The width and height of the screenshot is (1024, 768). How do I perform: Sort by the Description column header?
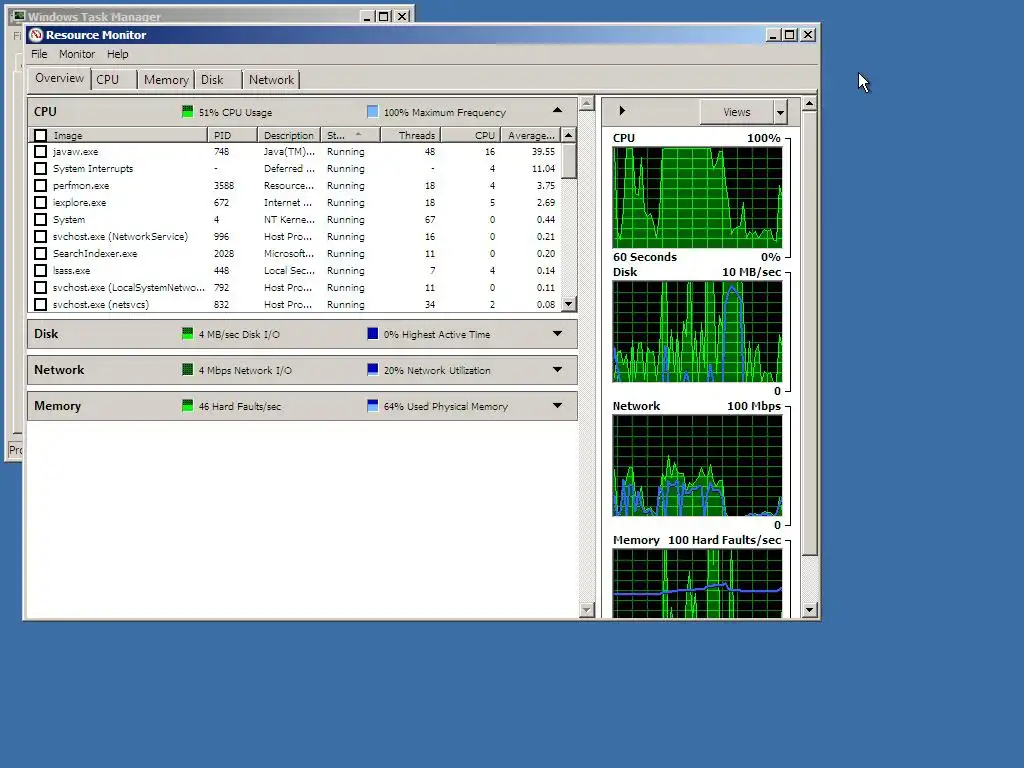click(289, 135)
